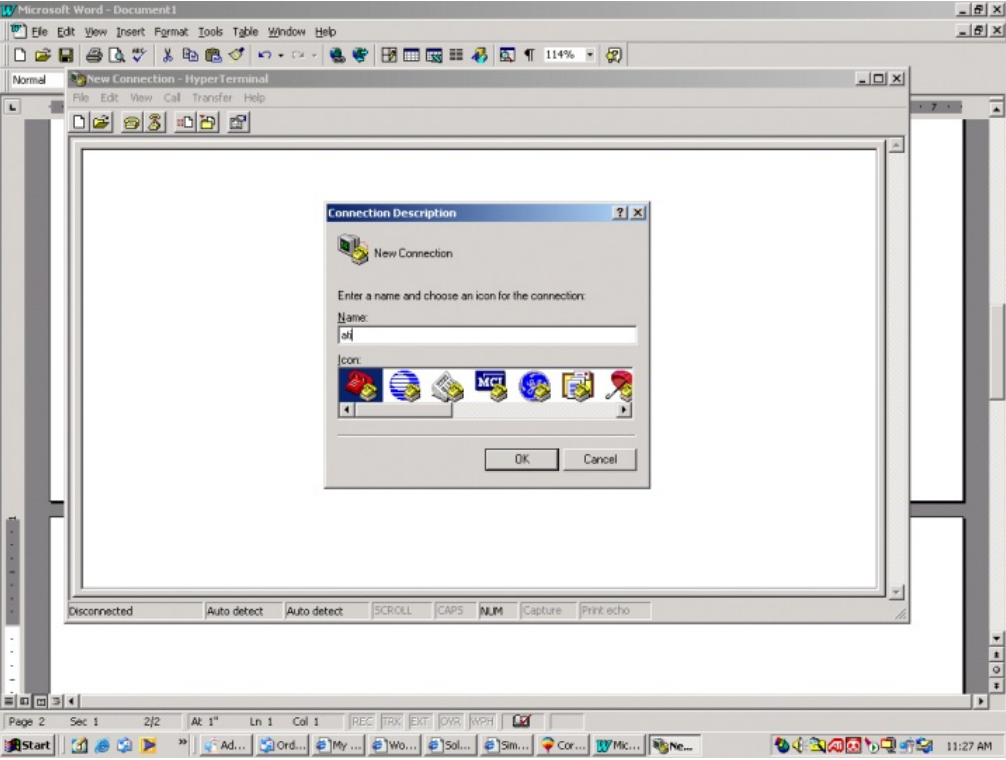The image size is (1006, 760).
Task: Select the MCI connection icon
Action: pos(491,385)
